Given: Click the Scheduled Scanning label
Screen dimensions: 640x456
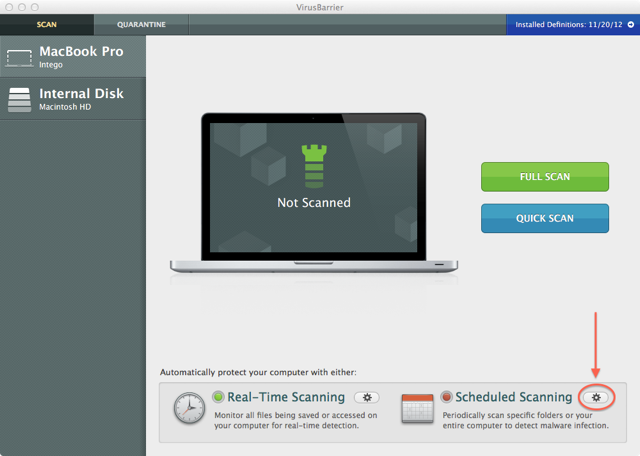Looking at the screenshot, I should coord(513,397).
